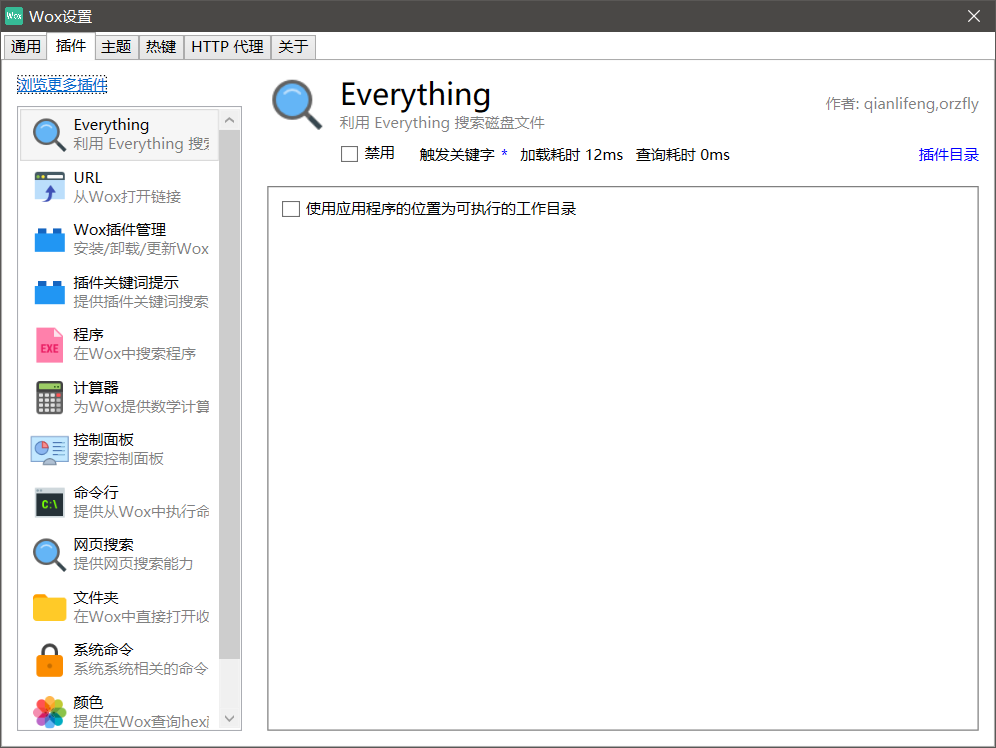Click the trigger keyword asterisk value
996x748 pixels.
tap(504, 153)
